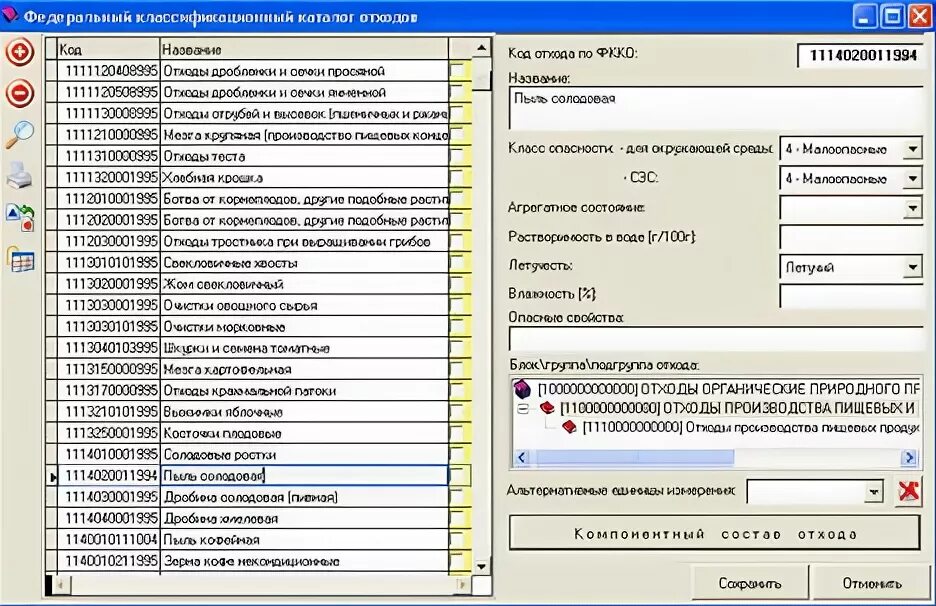Select node 'ОТХОДЫ ПРОИЗВОДСТВА ПИЩЕВЫХ'
Screen dimensions: 936x606
pos(738,408)
